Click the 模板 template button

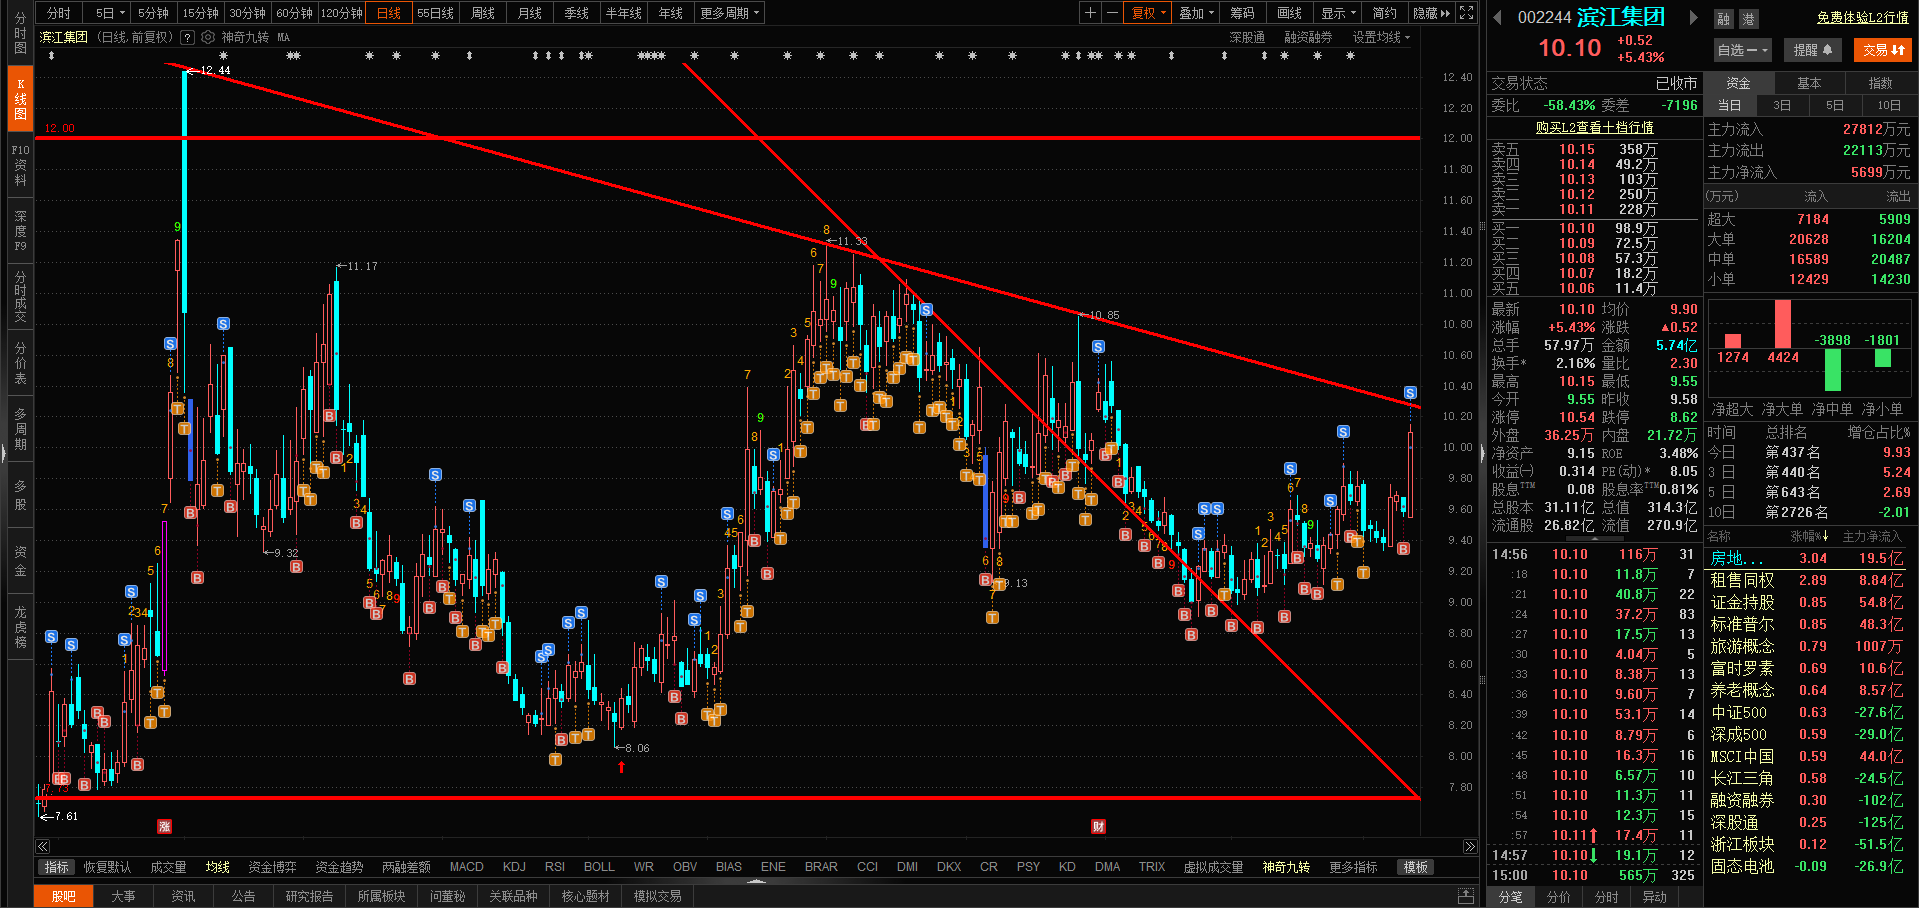(1415, 867)
